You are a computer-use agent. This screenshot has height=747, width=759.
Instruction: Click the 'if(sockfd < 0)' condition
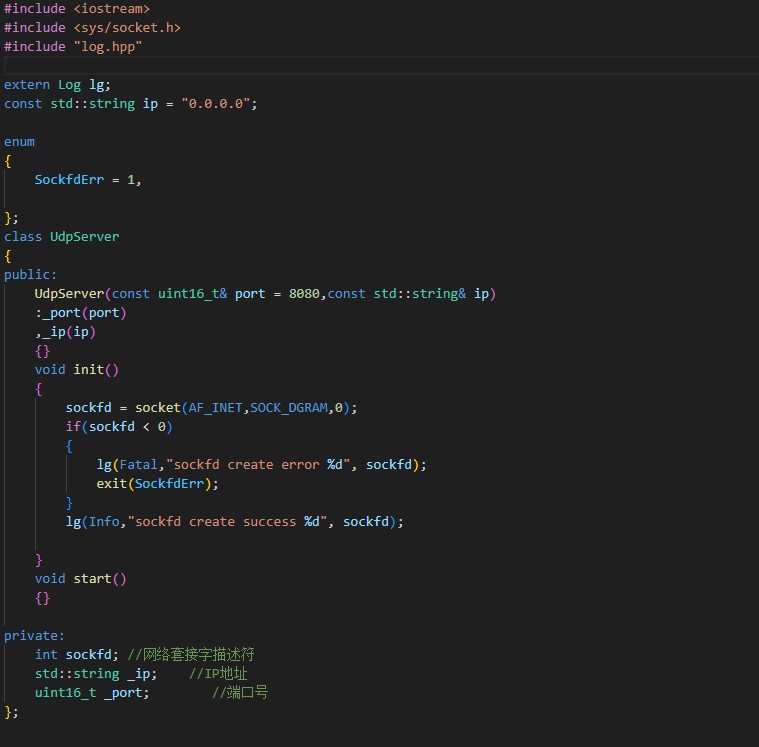119,427
